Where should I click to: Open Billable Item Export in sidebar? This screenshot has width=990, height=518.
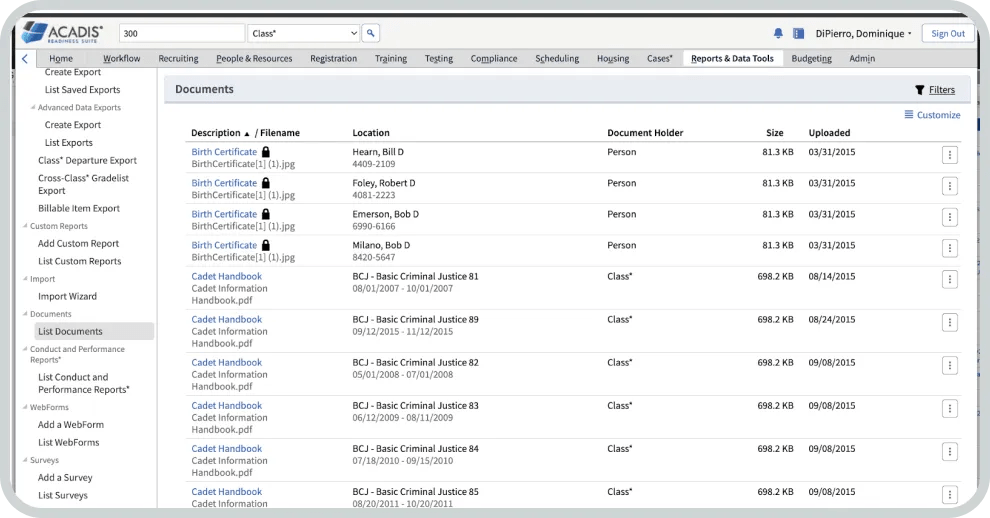pos(79,208)
